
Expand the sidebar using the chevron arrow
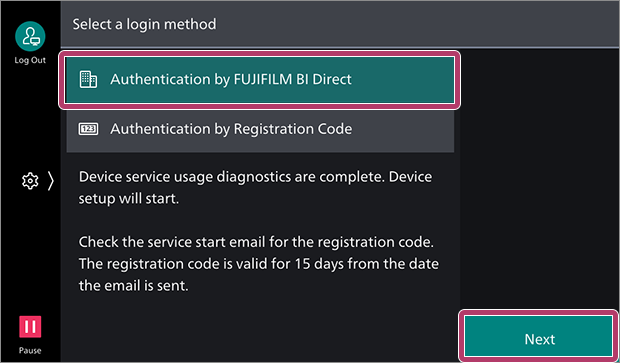tap(51, 181)
